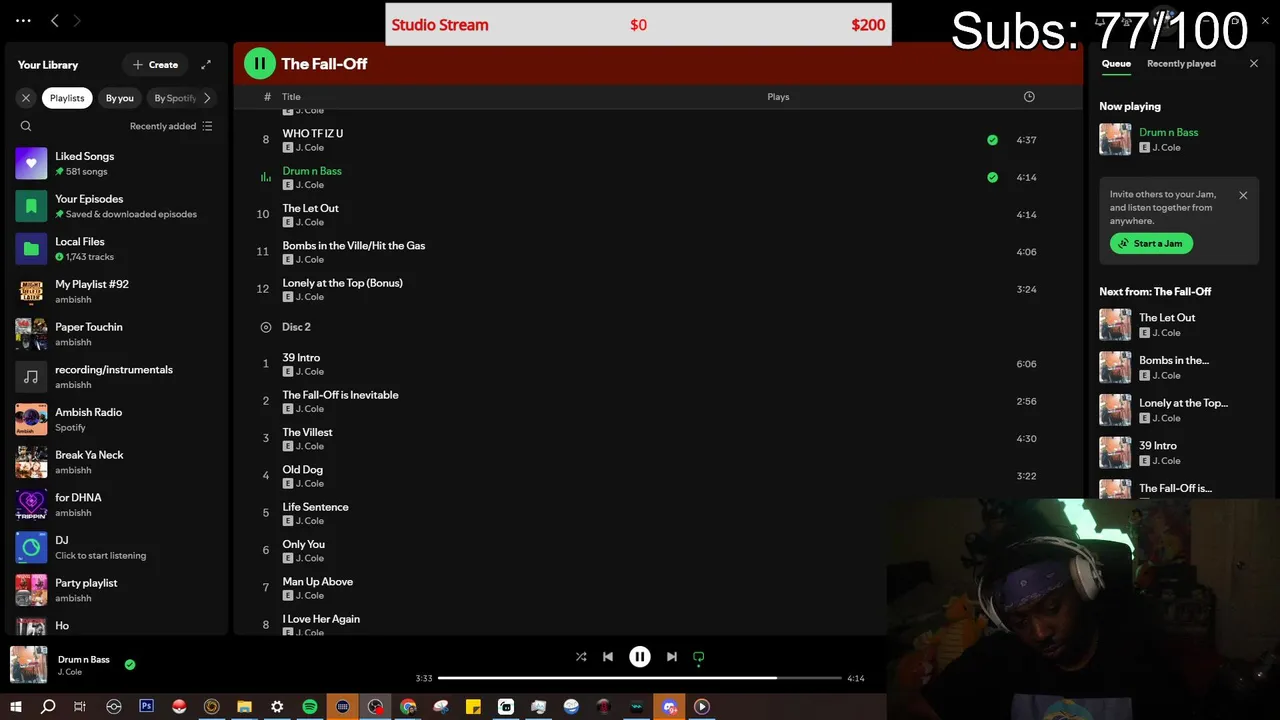The image size is (1280, 720).
Task: Open the Party playlist
Action: pos(115,590)
